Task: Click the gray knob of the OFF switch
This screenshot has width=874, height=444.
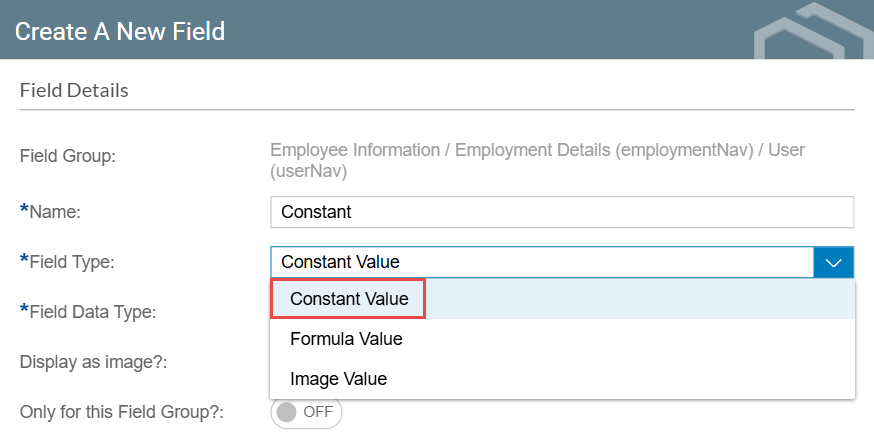Action: click(288, 412)
